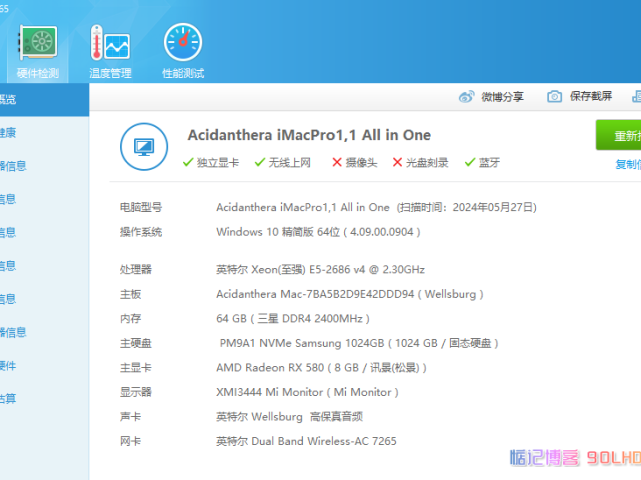Viewport: 641px width, 480px height.
Task: Click the 声卡 row label
Action: click(x=130, y=417)
